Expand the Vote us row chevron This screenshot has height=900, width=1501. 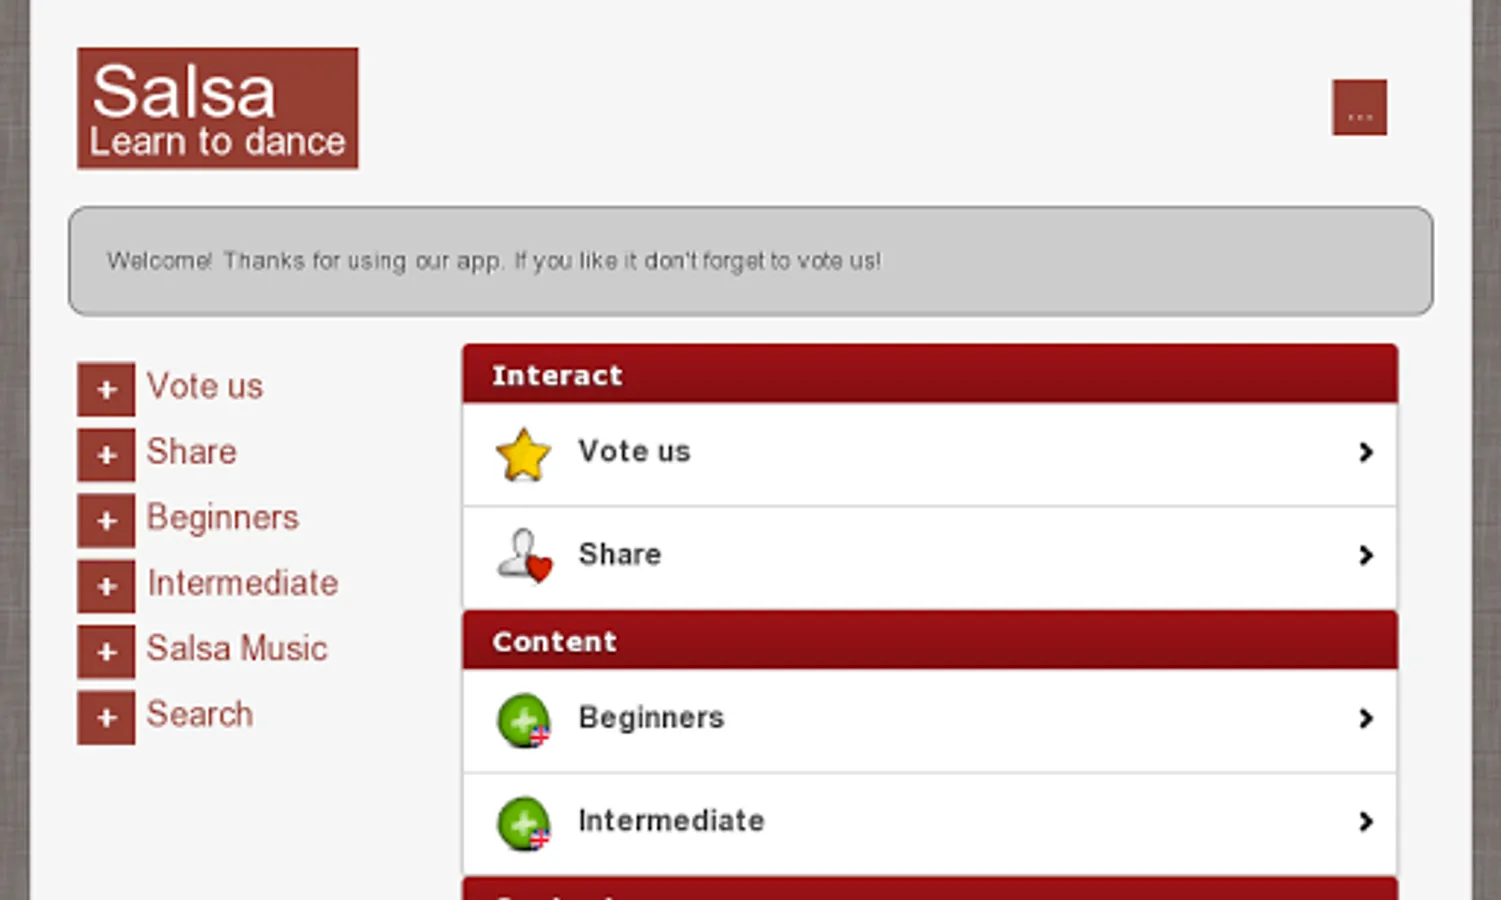point(1366,453)
